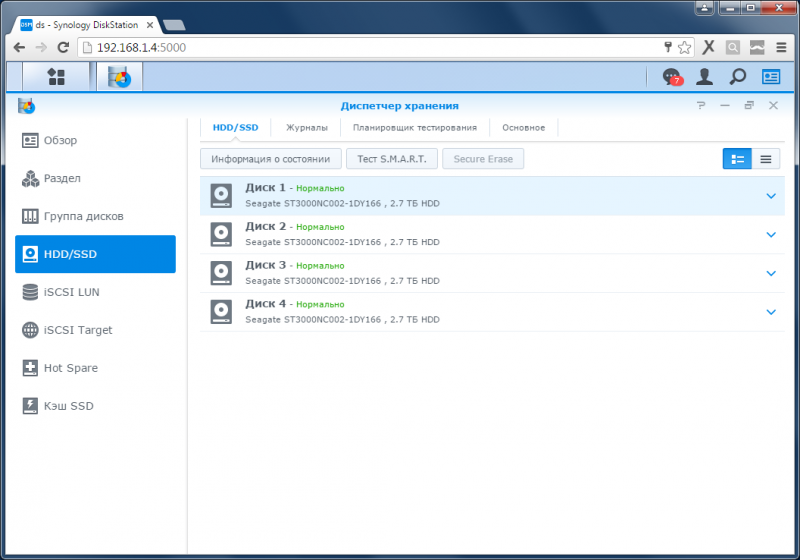Select HDD/SSD in the sidebar
This screenshot has height=560, width=800.
click(x=95, y=254)
